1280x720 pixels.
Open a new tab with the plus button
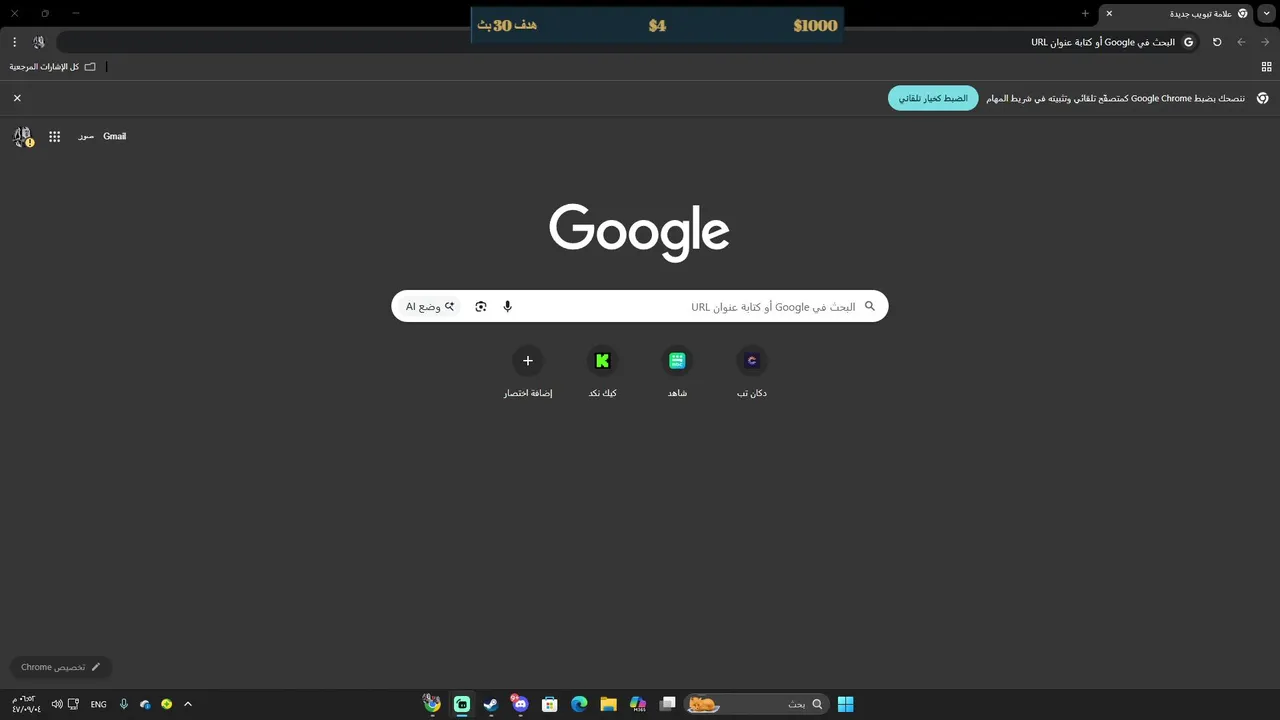[1085, 14]
